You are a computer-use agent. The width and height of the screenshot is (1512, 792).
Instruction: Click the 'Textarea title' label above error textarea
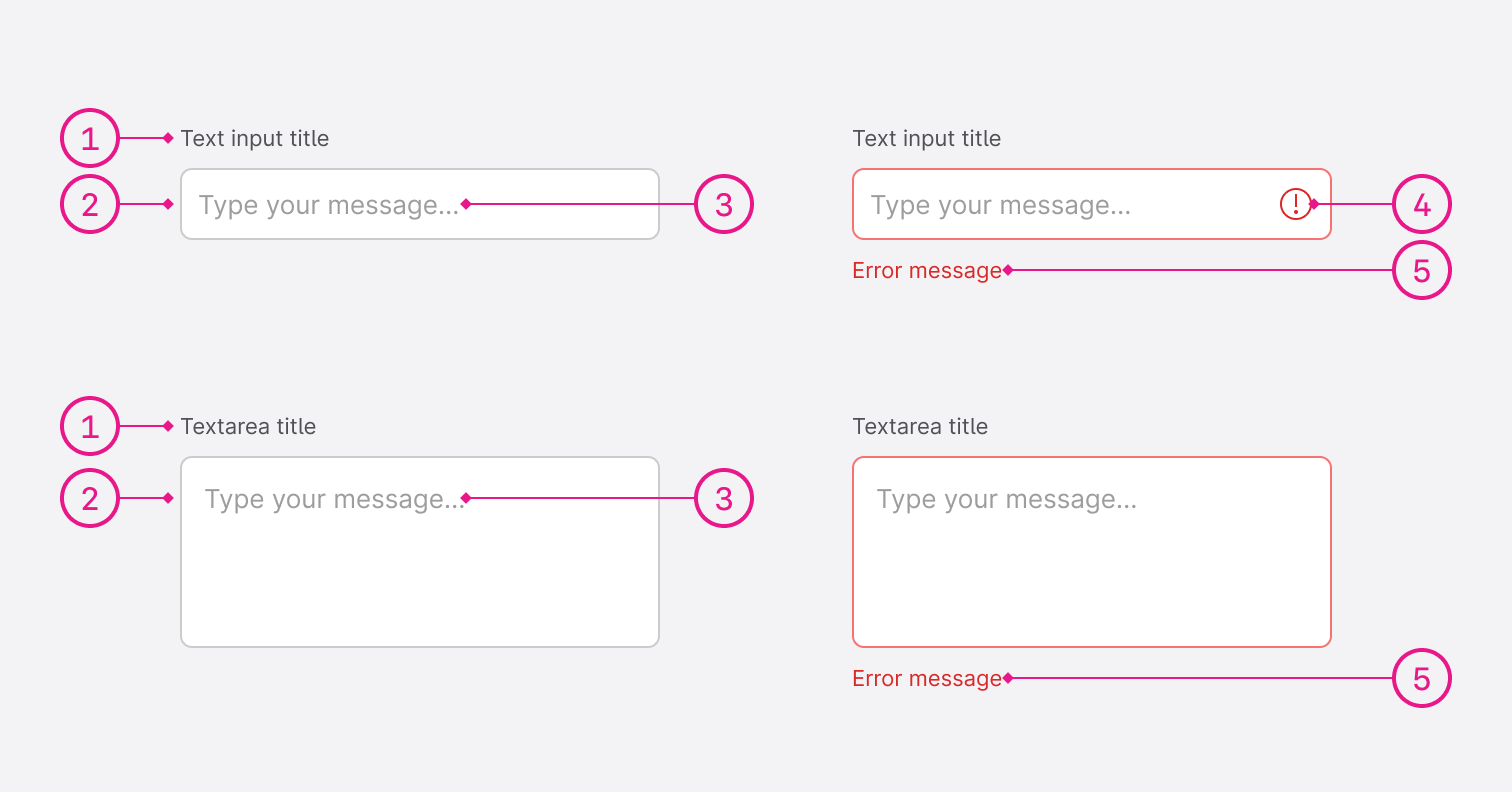pyautogui.click(x=920, y=426)
